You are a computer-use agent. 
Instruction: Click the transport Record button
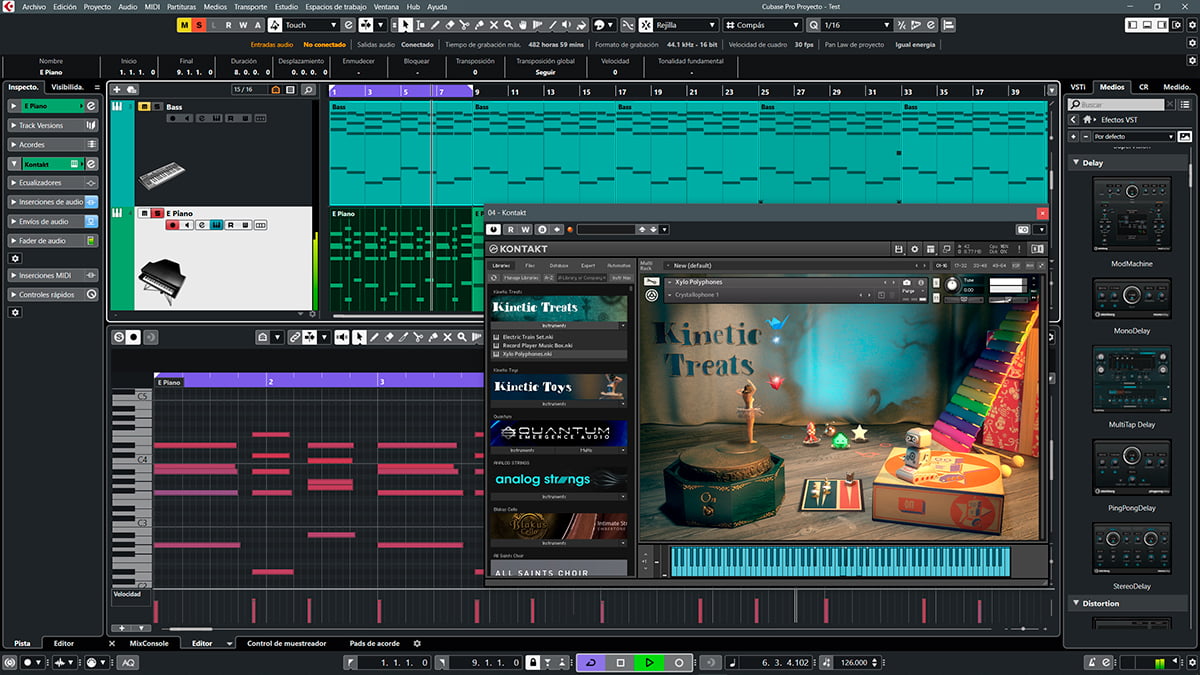tap(679, 662)
